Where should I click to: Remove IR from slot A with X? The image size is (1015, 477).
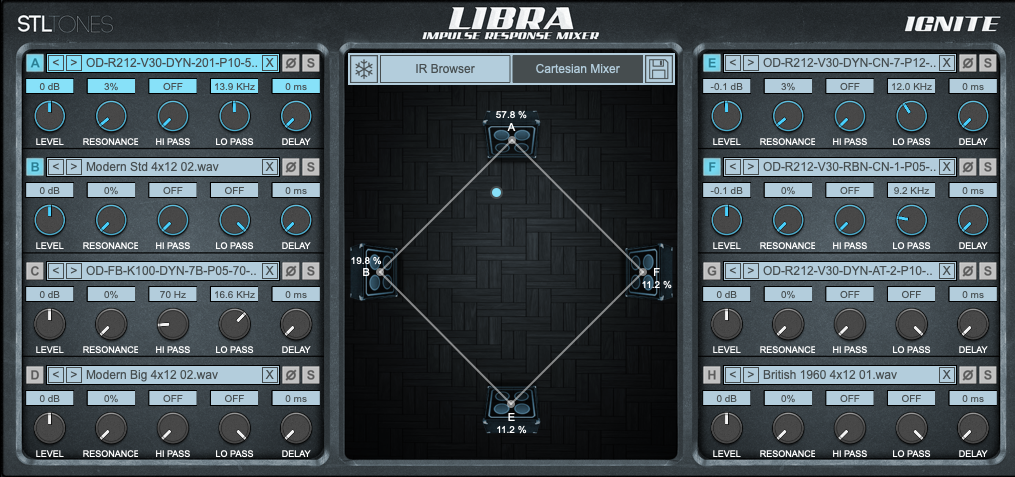tap(270, 63)
